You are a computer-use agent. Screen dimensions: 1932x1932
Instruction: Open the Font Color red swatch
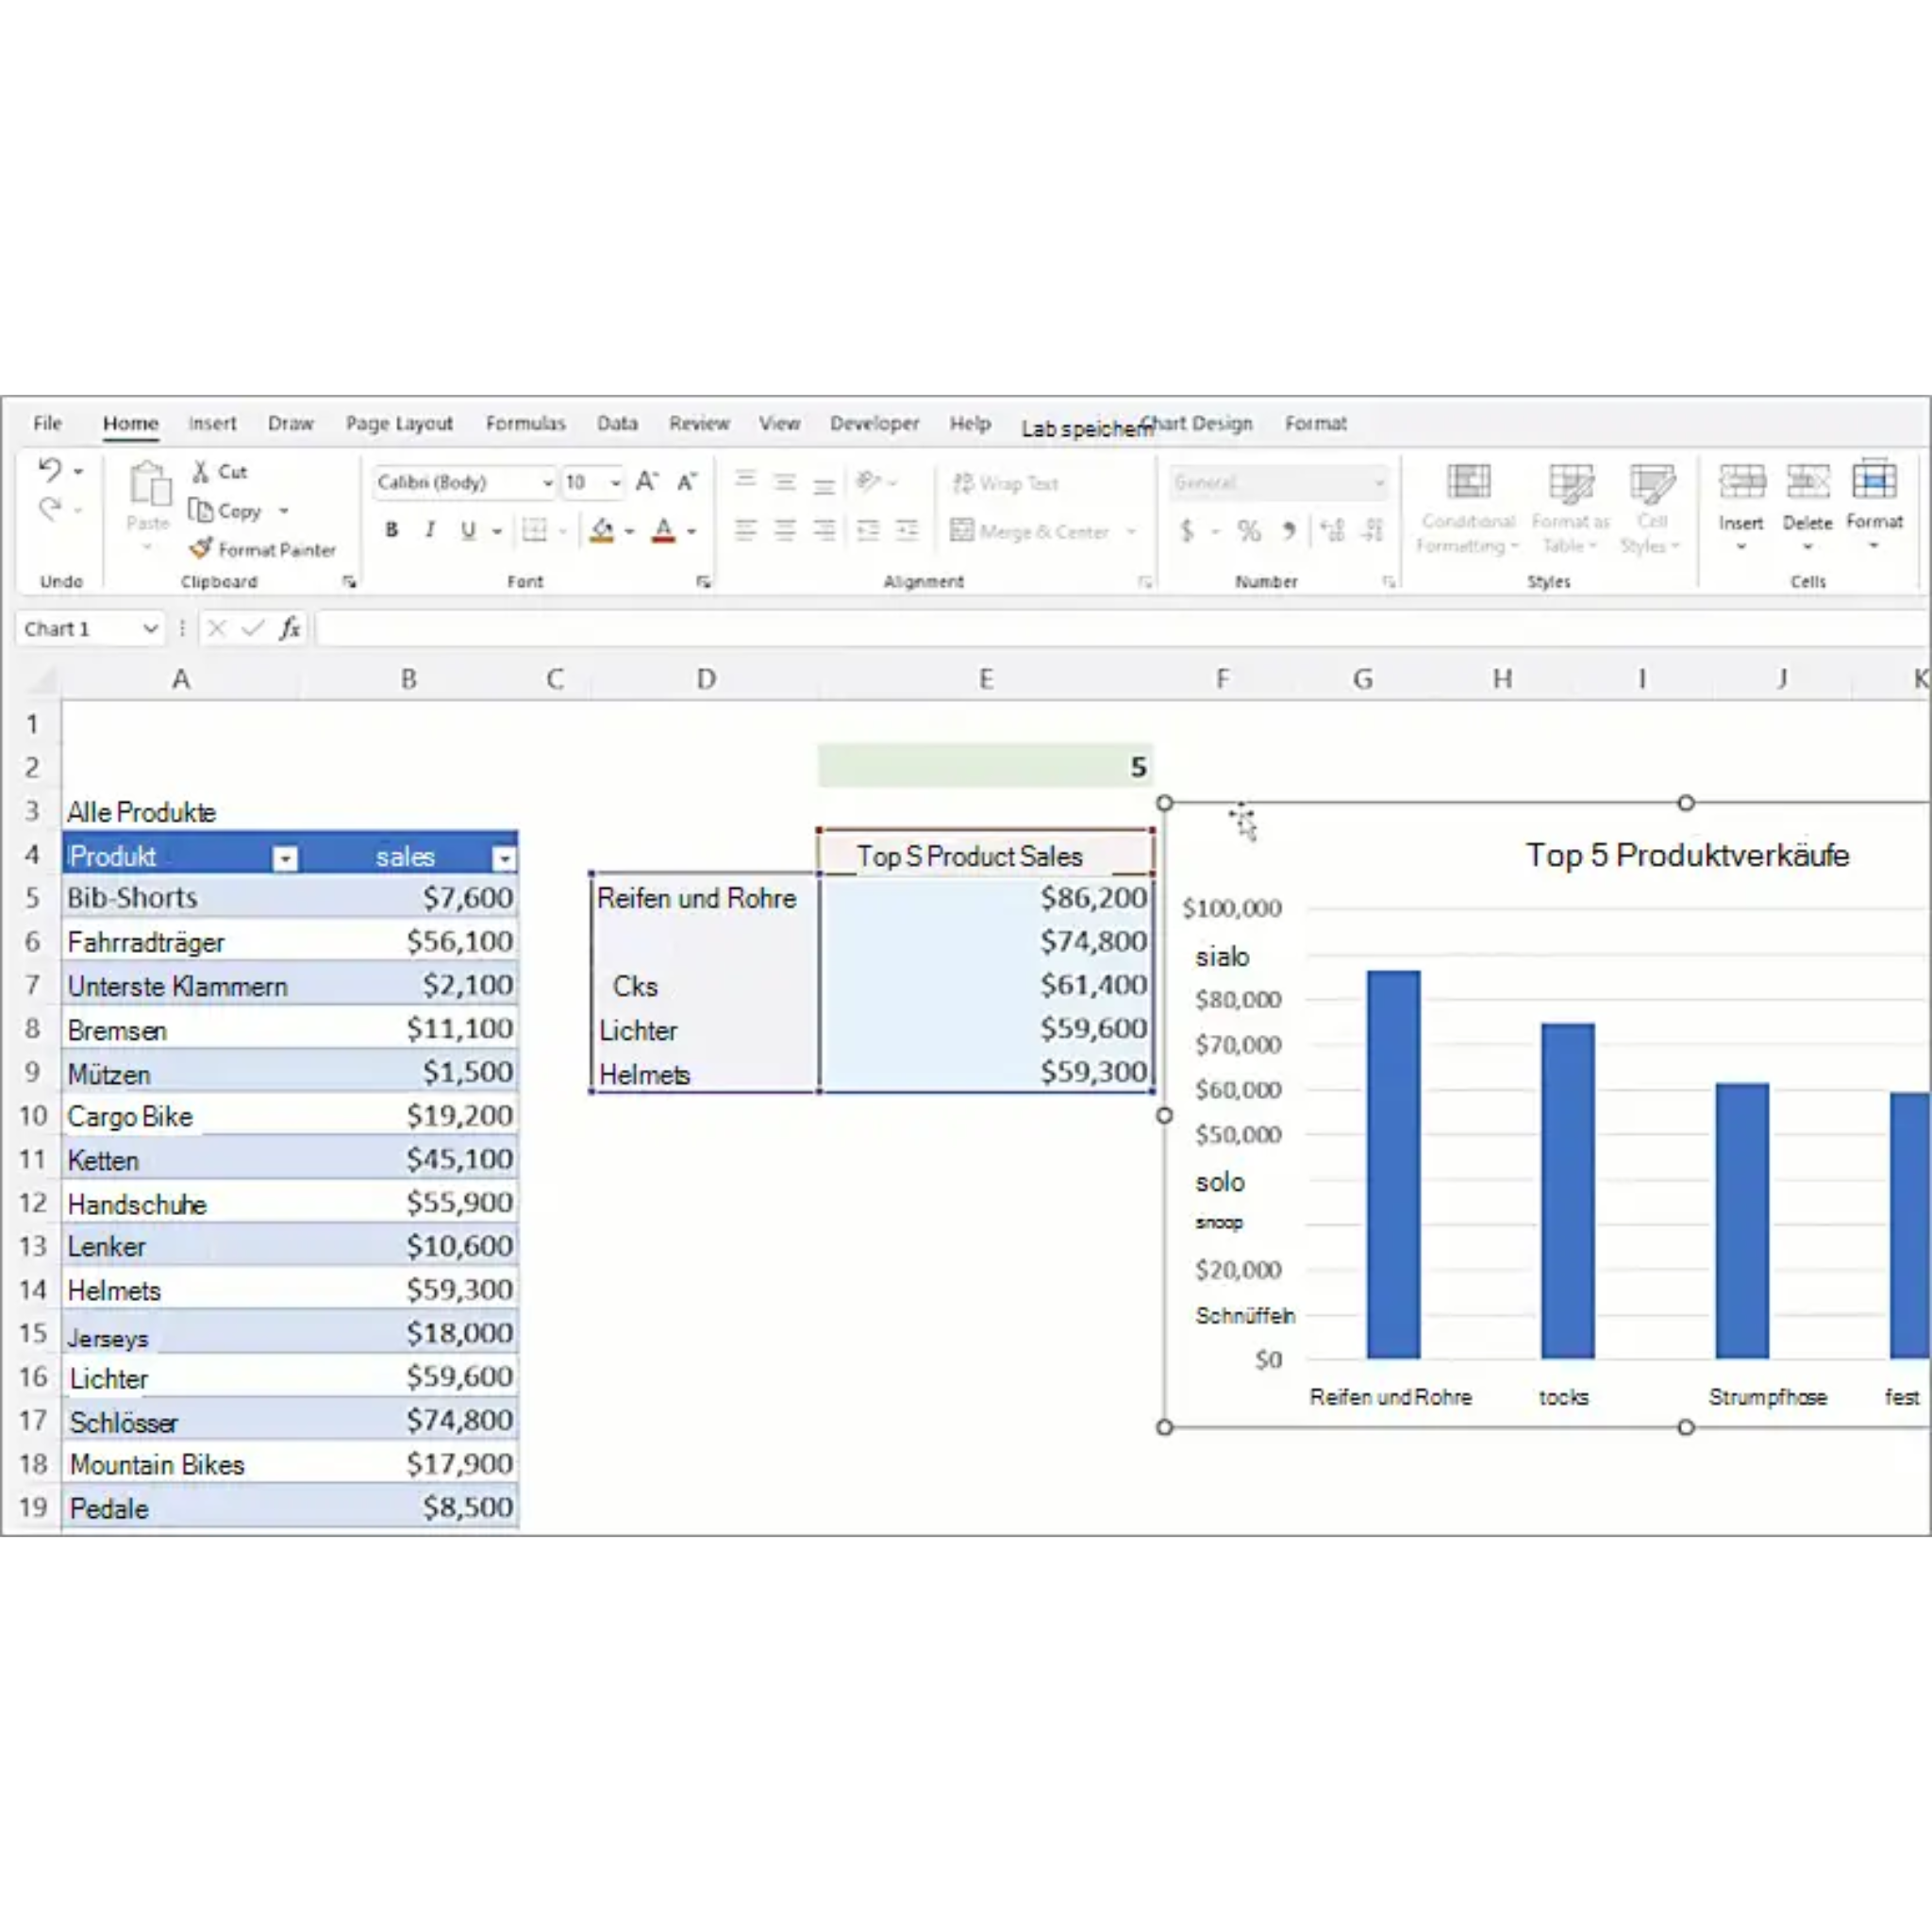point(662,530)
